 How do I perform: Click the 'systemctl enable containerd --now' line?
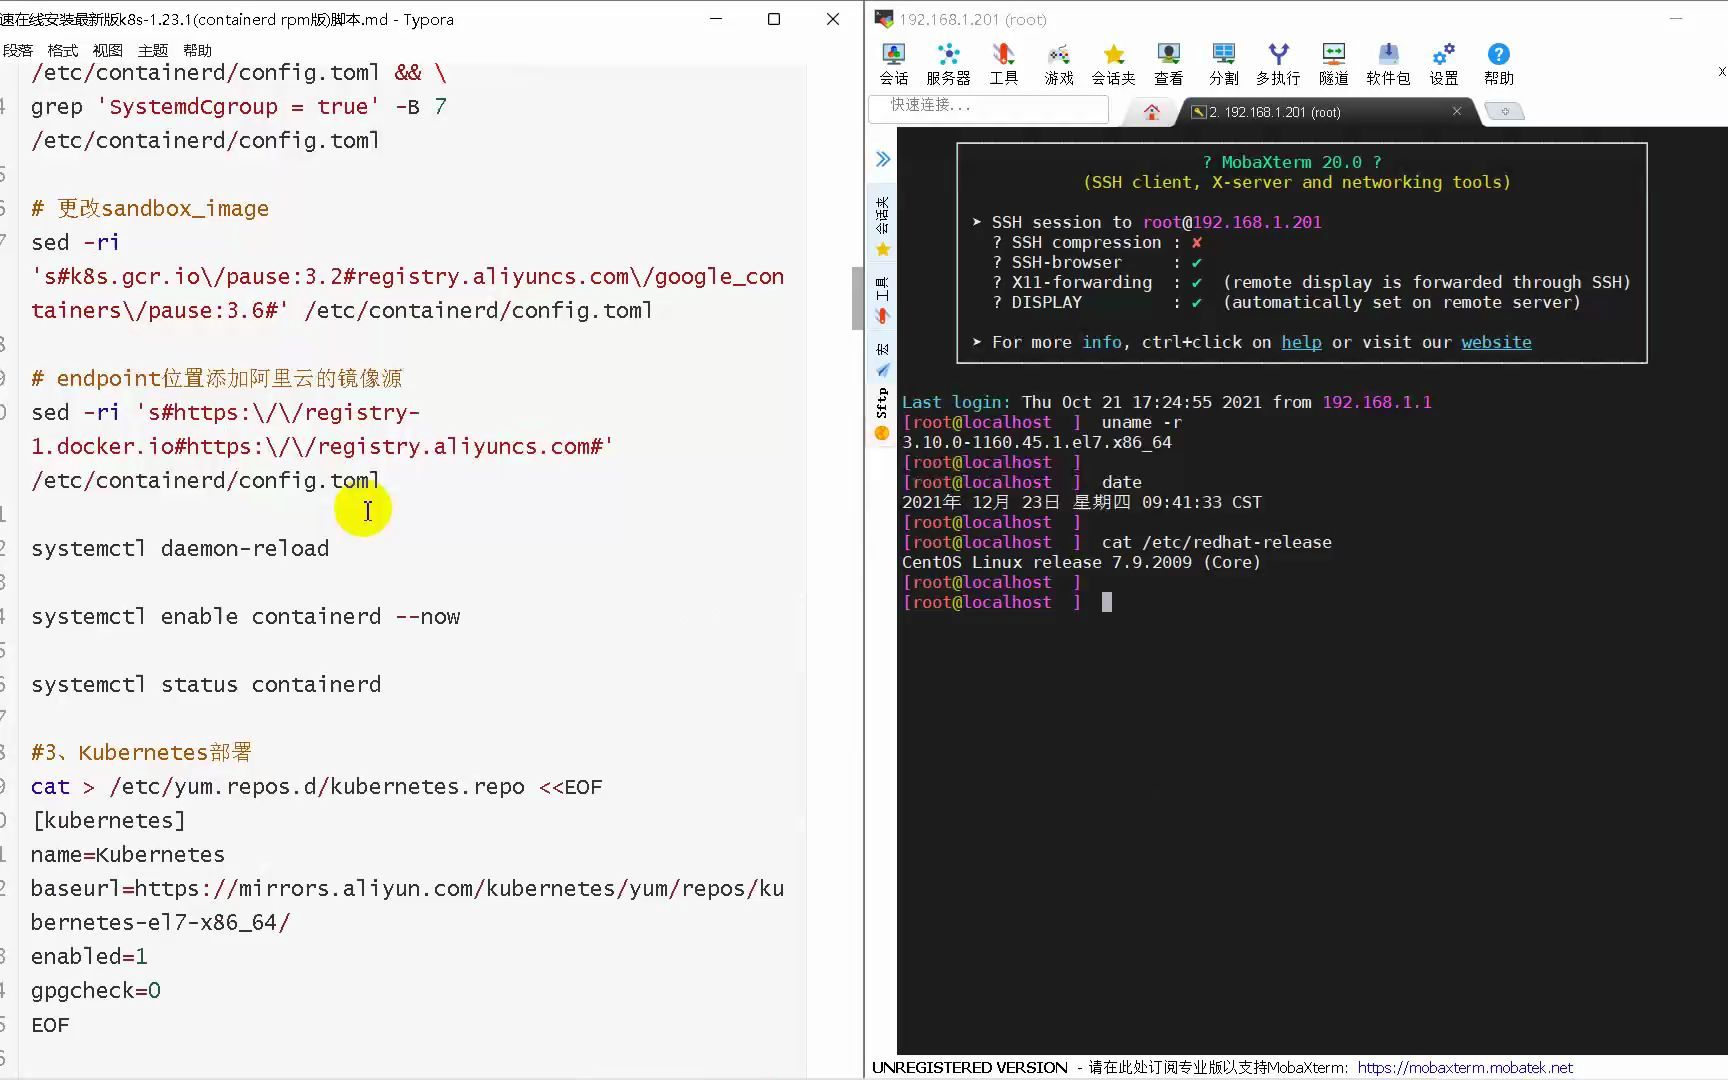[245, 616]
